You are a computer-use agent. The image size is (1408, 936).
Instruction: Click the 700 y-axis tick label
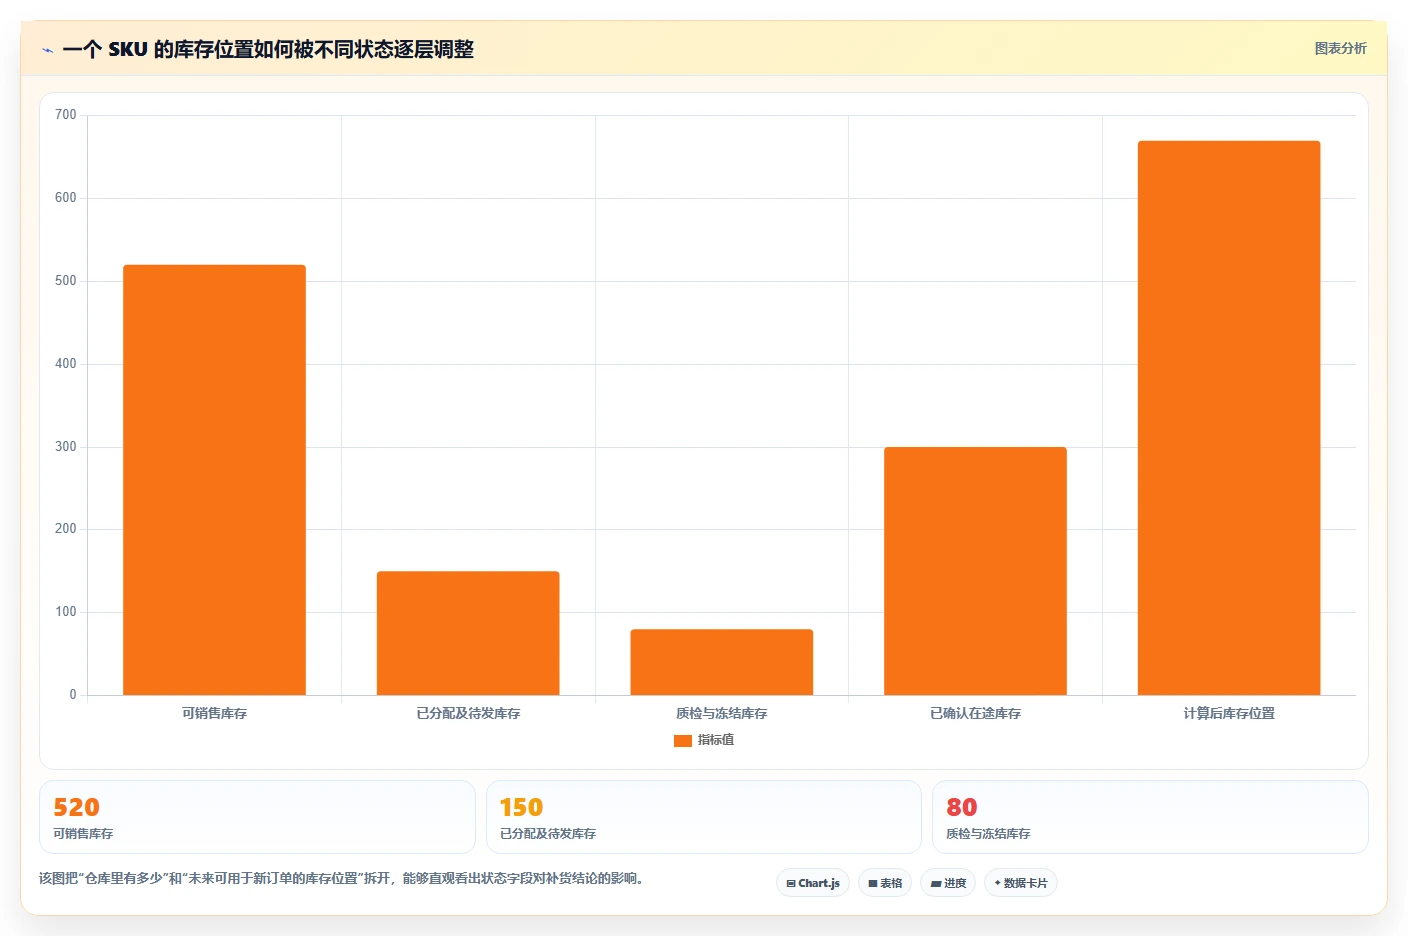[x=66, y=115]
